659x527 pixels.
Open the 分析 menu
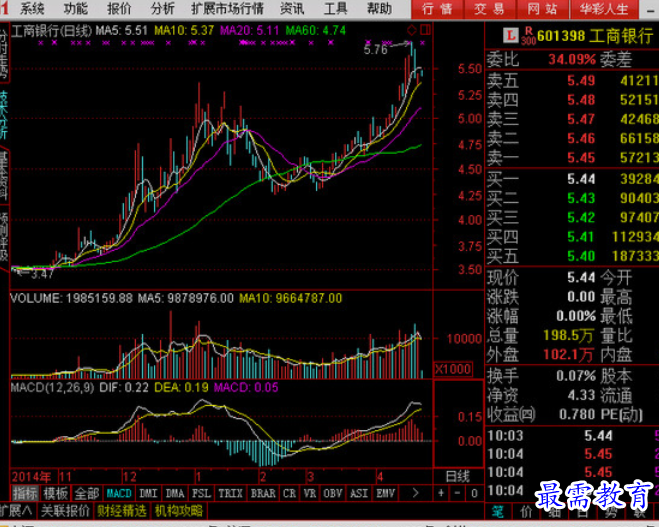pyautogui.click(x=162, y=8)
